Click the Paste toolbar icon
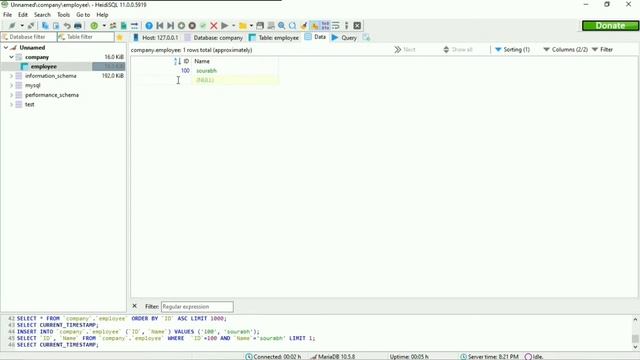The width and height of the screenshot is (640, 360). [x=56, y=26]
